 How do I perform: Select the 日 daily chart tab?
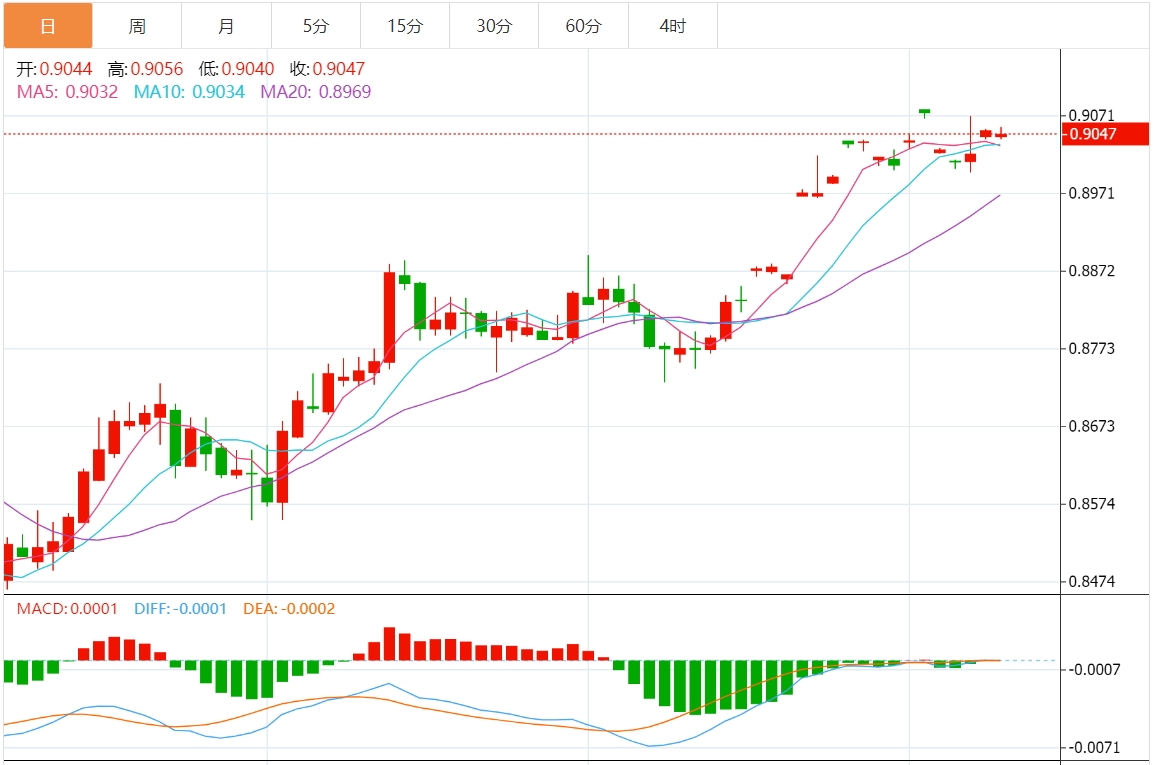point(48,26)
